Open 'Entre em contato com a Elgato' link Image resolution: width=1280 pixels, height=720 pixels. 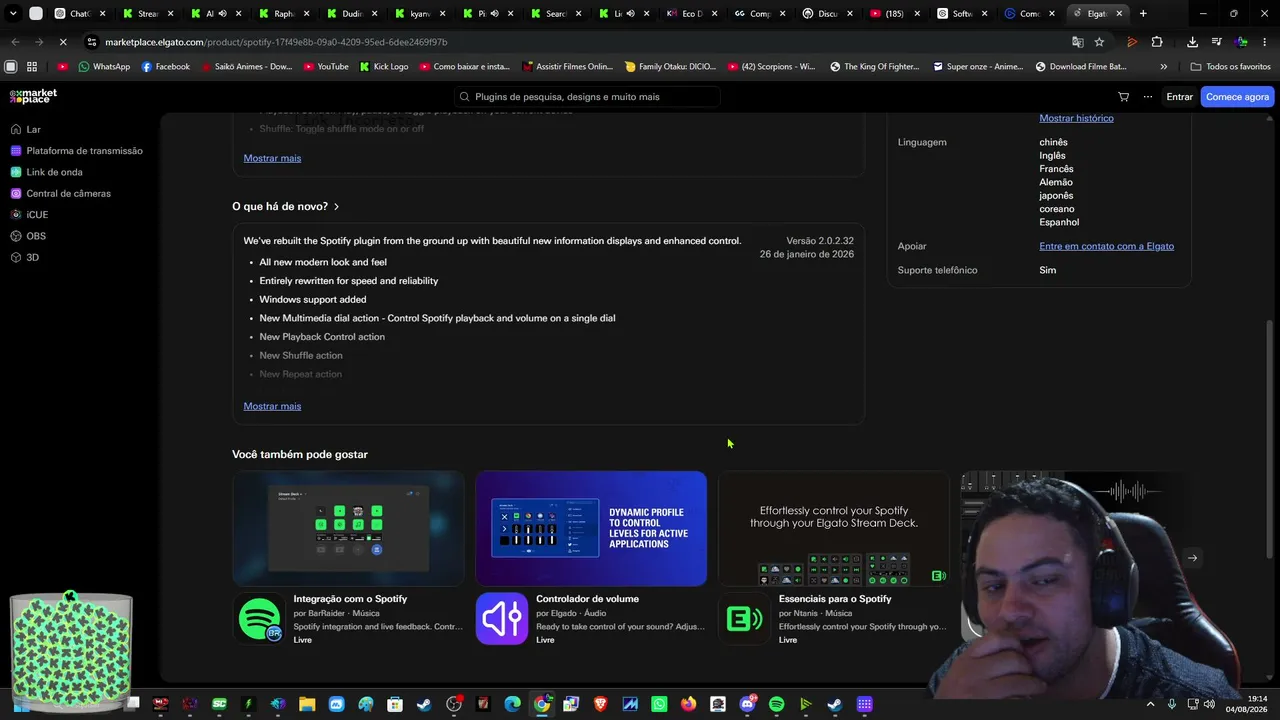1106,246
